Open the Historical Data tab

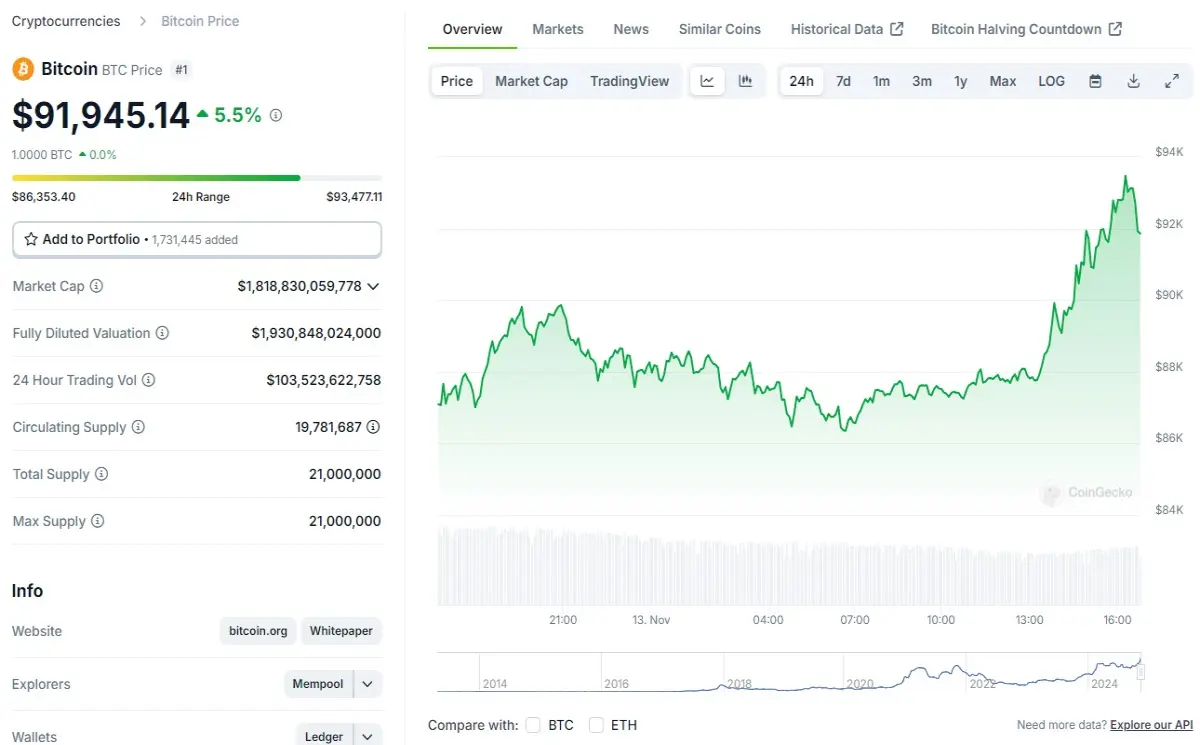837,29
